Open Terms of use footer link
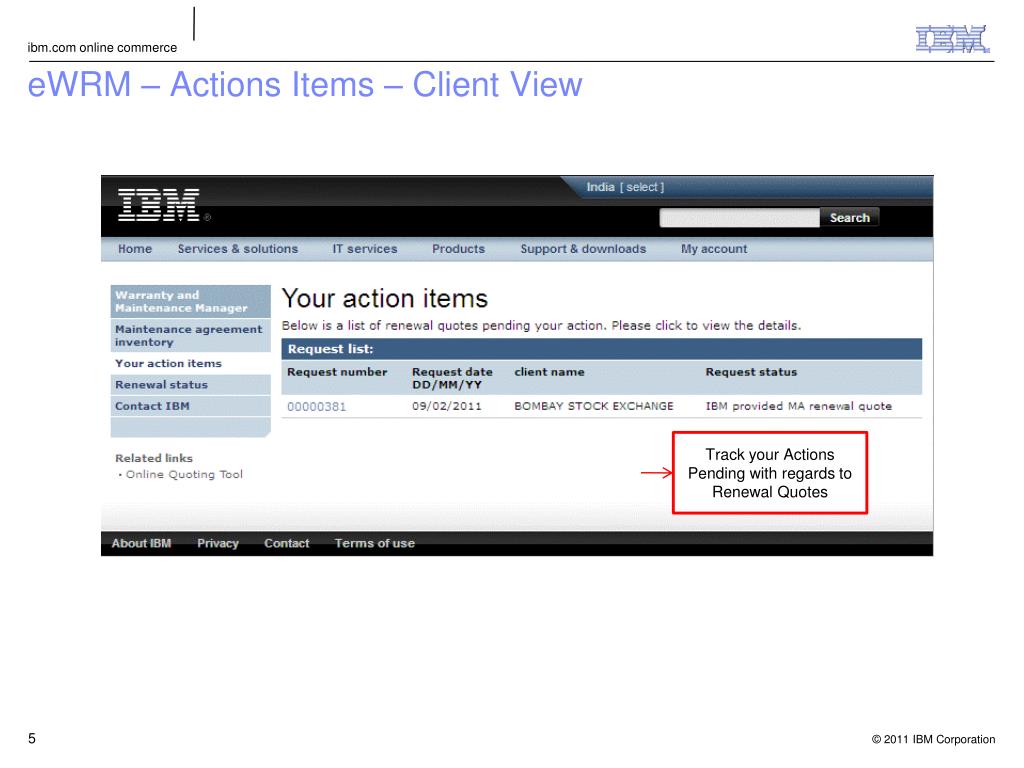Viewport: 1024px width, 768px height. pos(375,543)
